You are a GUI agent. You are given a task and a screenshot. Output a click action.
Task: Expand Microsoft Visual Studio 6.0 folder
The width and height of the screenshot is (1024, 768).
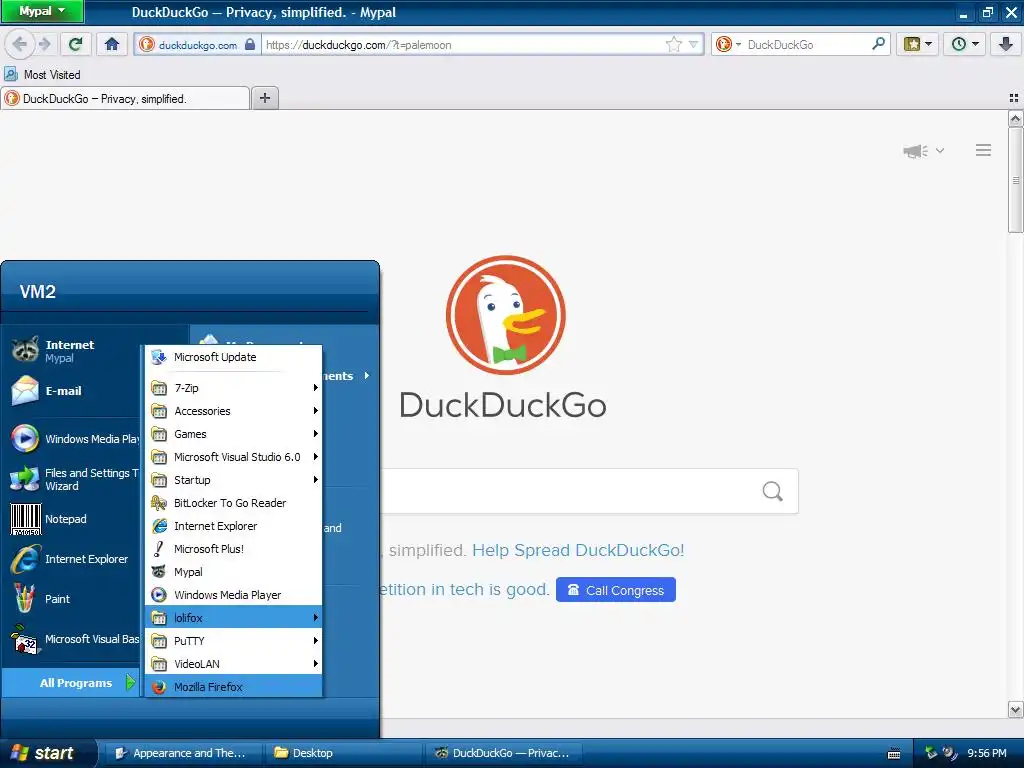coord(234,457)
